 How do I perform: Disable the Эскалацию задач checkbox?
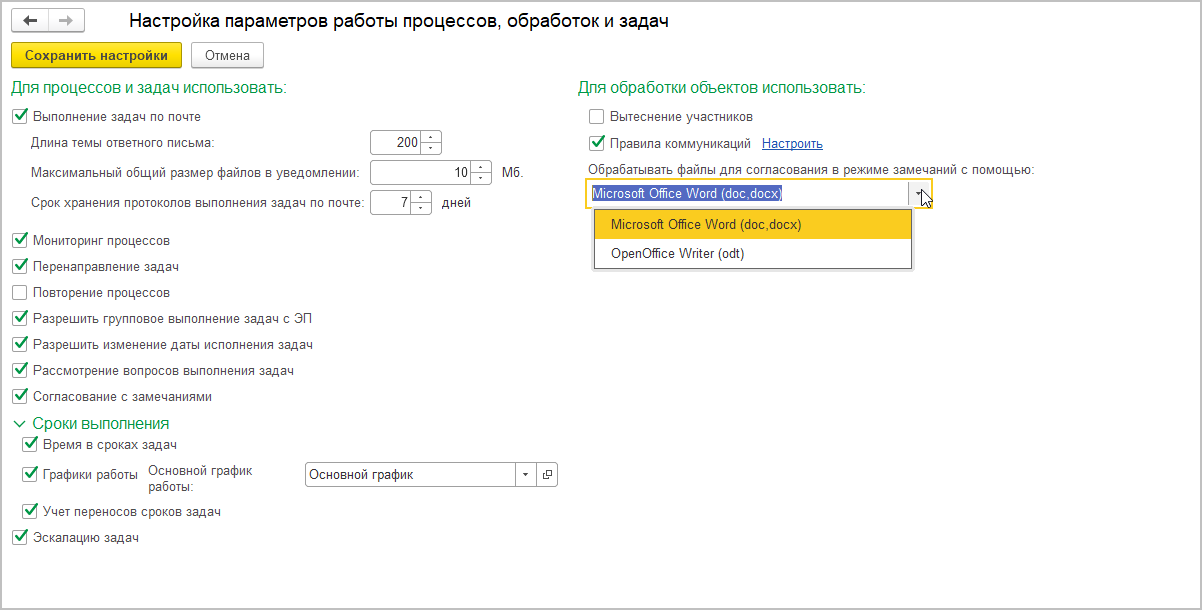tap(19, 538)
